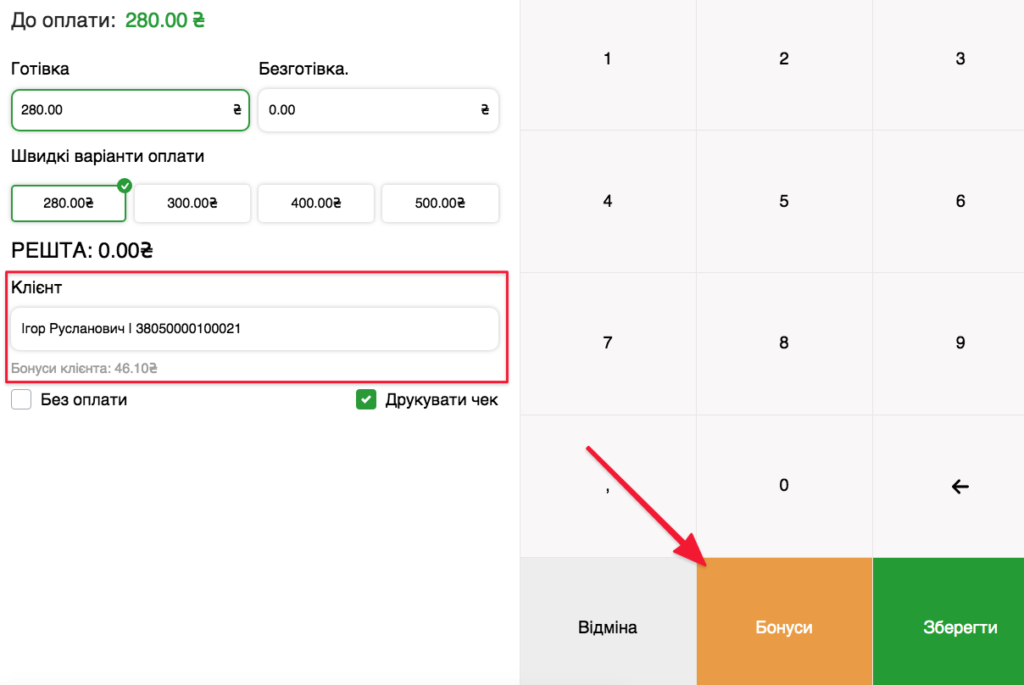Pick the 400.00₴ quick payment option
Image resolution: width=1024 pixels, height=685 pixels.
coord(316,203)
